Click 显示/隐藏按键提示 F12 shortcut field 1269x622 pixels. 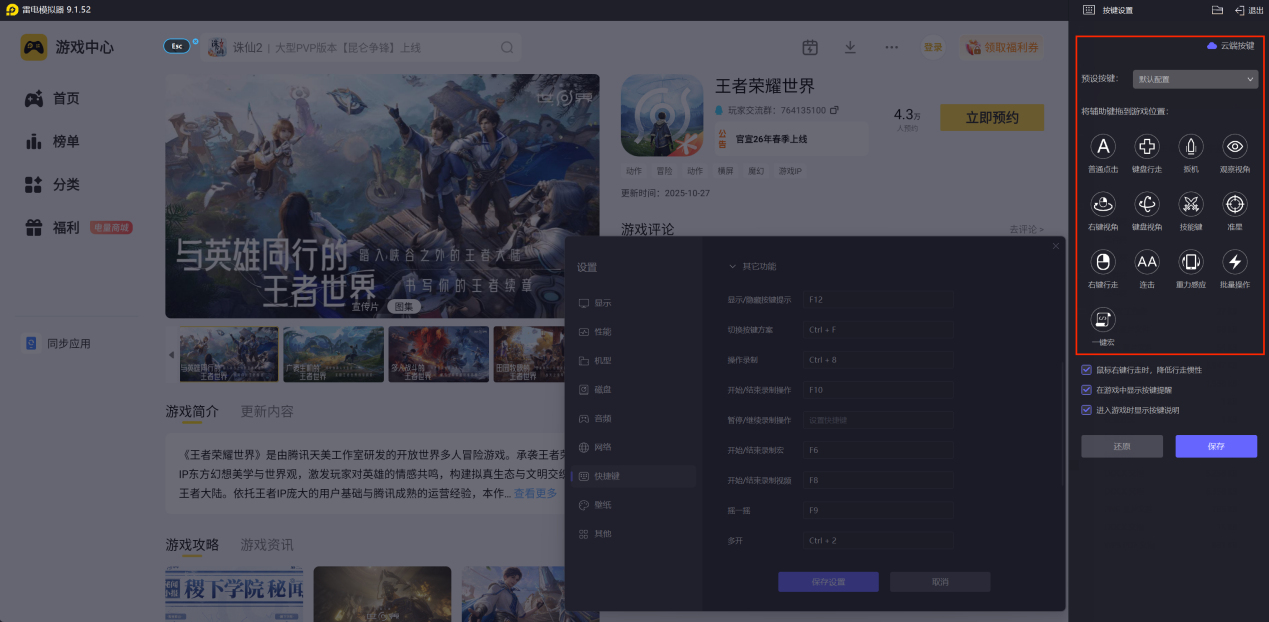[x=877, y=299]
